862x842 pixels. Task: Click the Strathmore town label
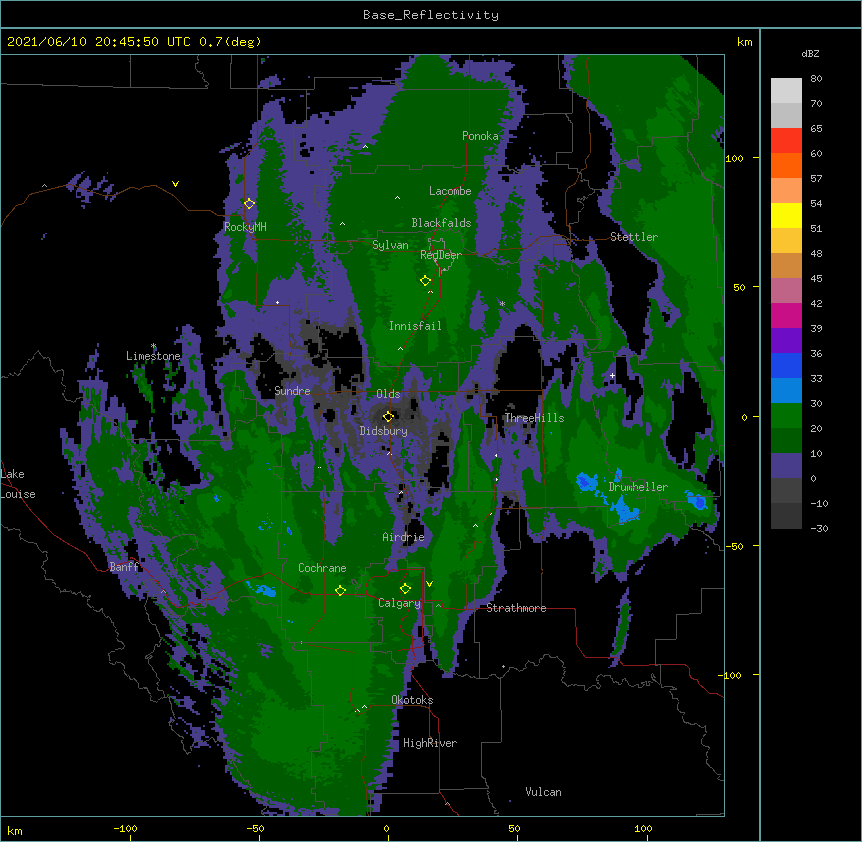point(516,608)
